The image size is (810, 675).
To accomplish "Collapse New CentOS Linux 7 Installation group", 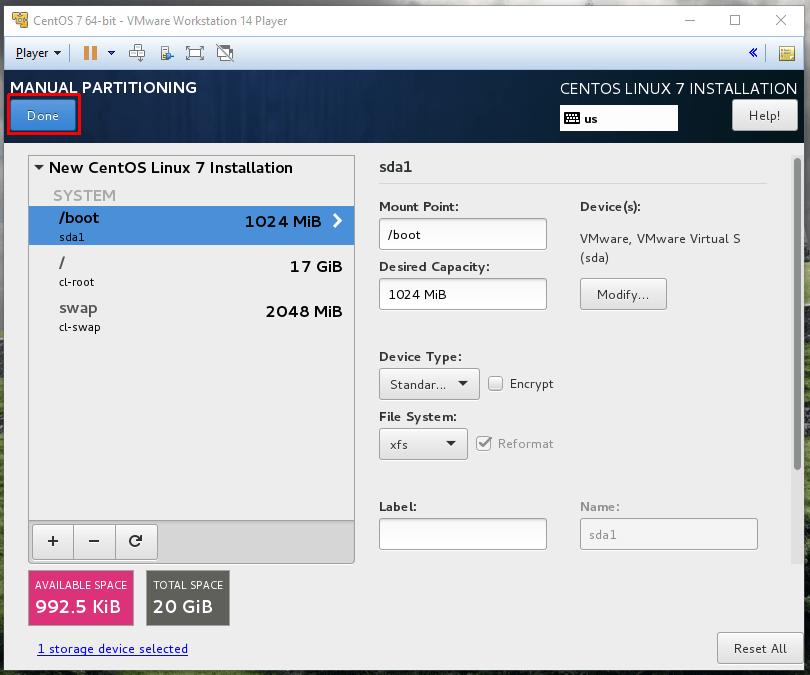I will tap(39, 167).
